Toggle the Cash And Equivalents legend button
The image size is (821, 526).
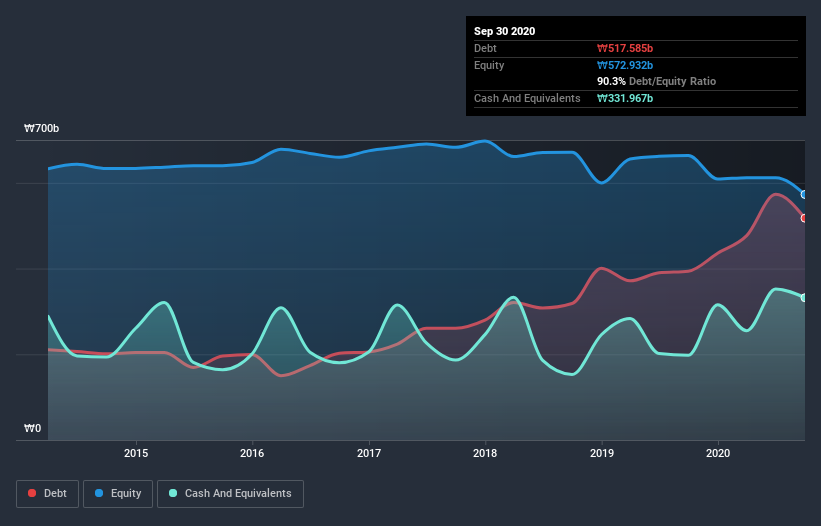point(230,494)
